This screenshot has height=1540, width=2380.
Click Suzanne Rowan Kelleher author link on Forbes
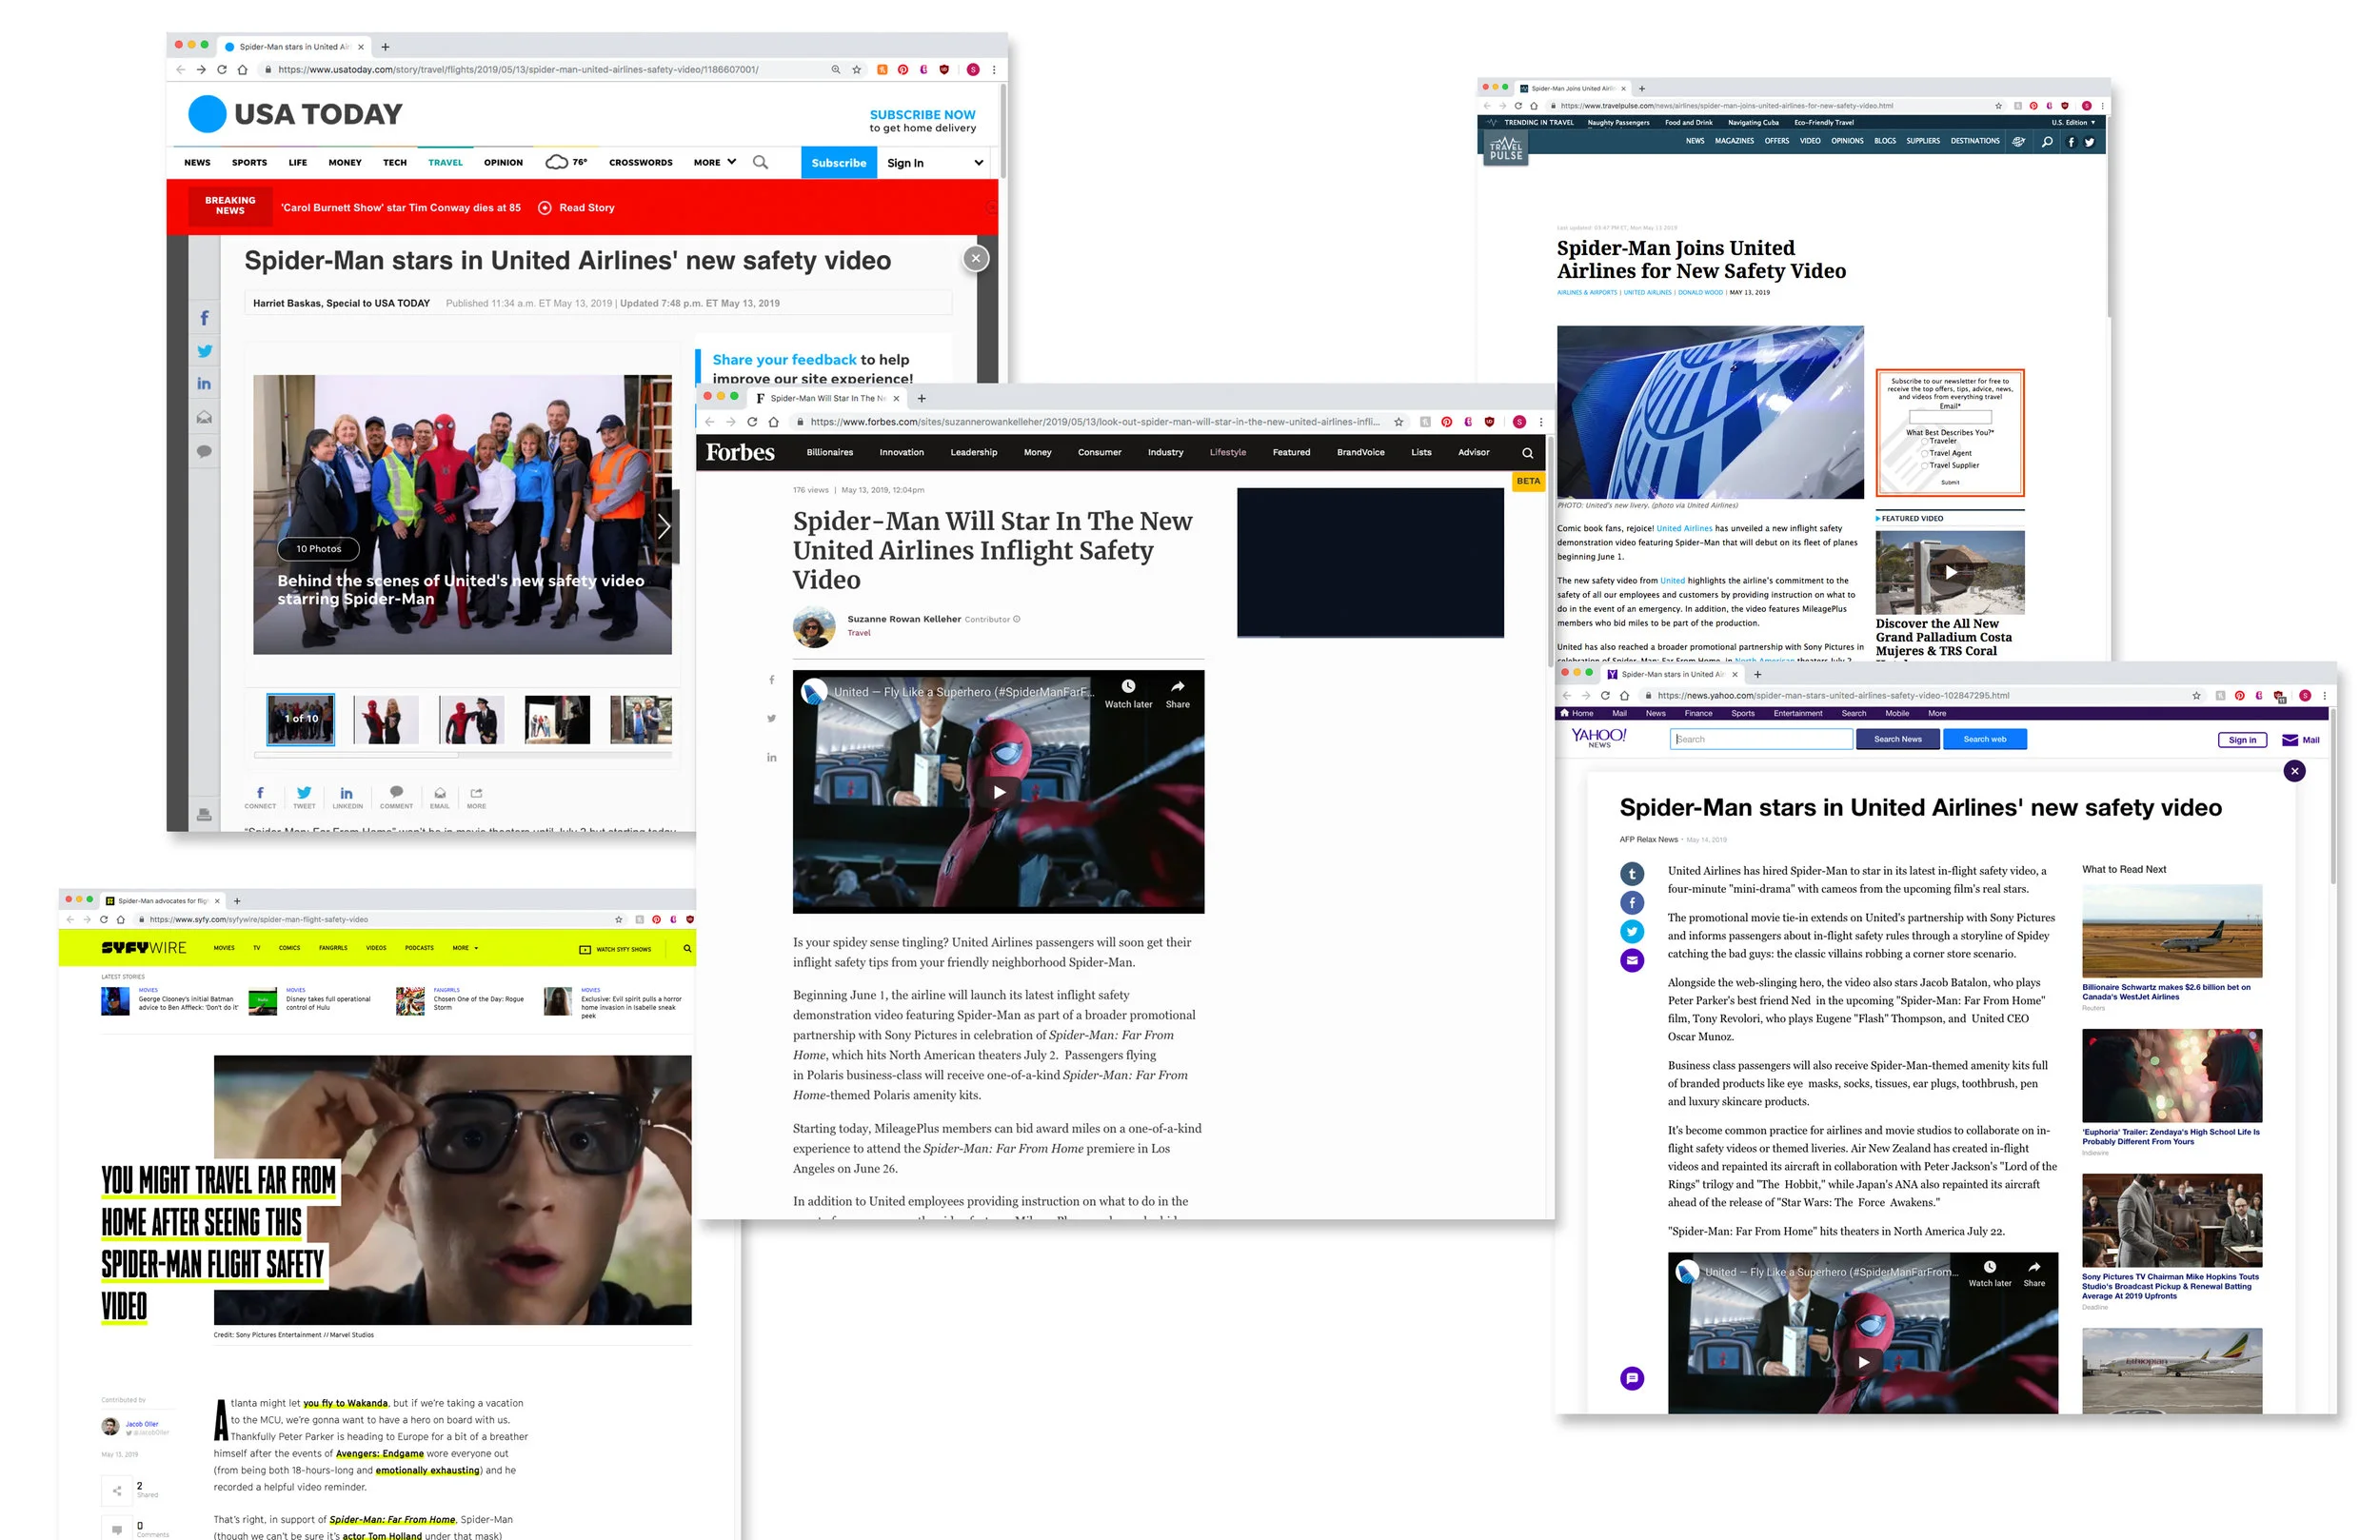pos(903,620)
